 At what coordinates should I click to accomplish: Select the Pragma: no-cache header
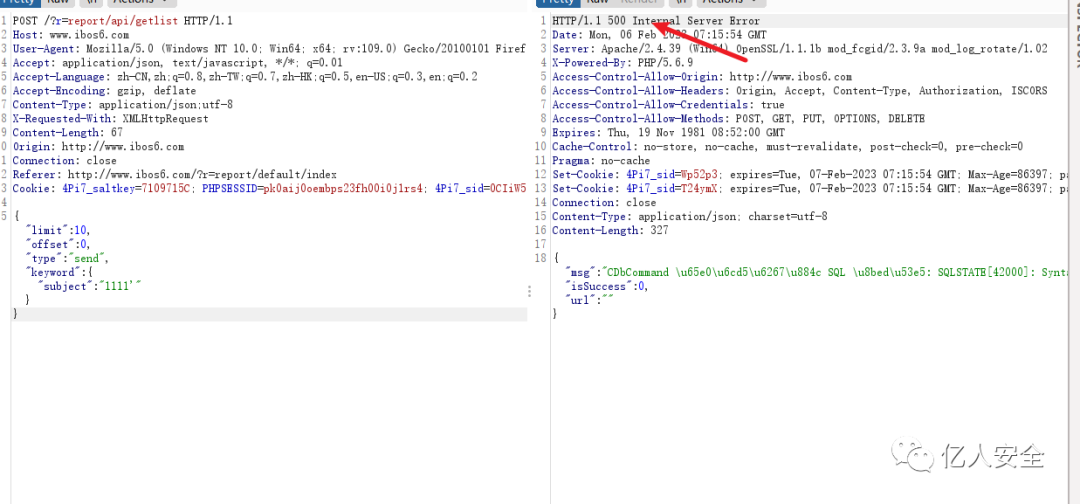coord(601,160)
